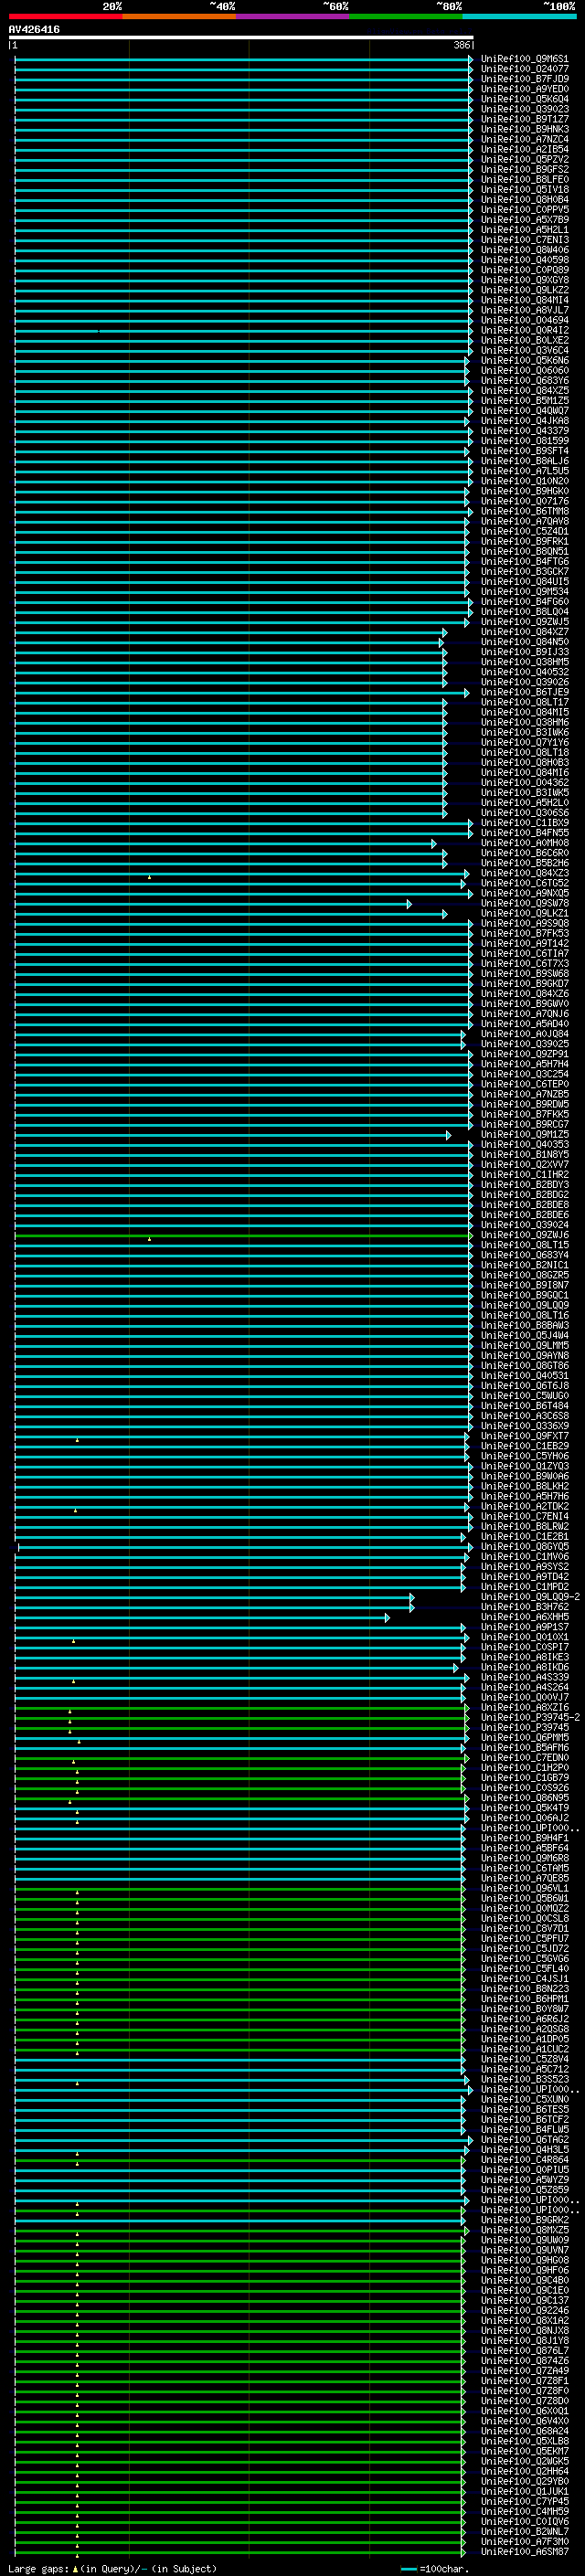Select the UniRef100_A8VJL7 label
The width and height of the screenshot is (585, 2576).
click(x=525, y=310)
